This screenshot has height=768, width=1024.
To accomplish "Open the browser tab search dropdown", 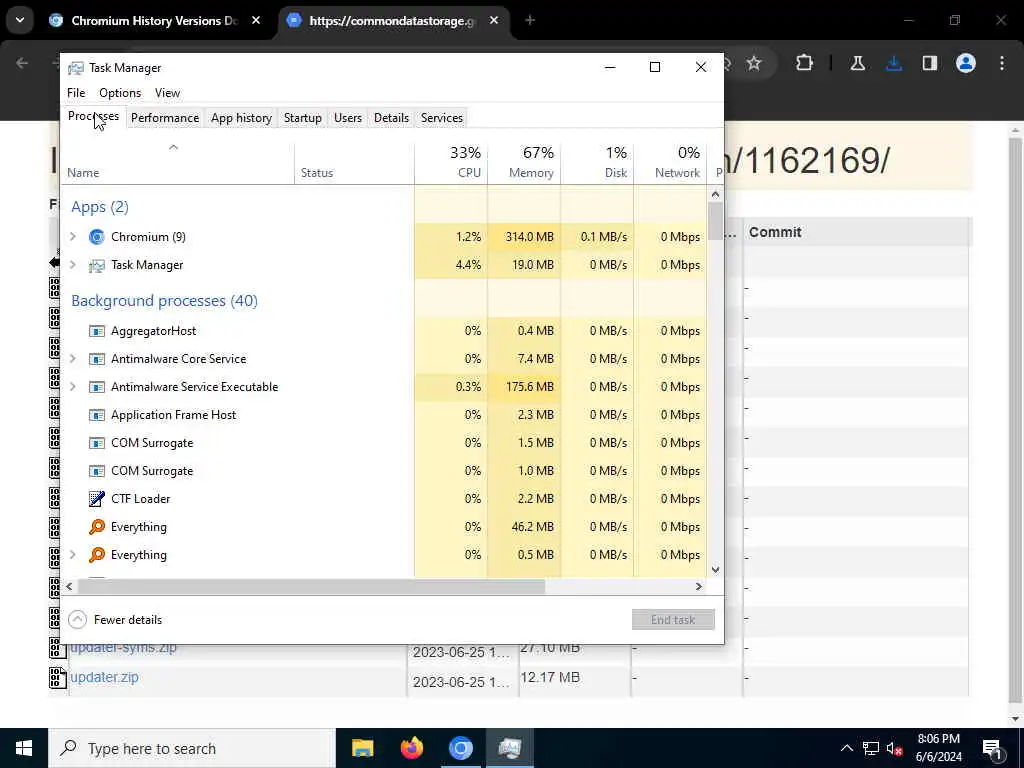I will [x=20, y=21].
